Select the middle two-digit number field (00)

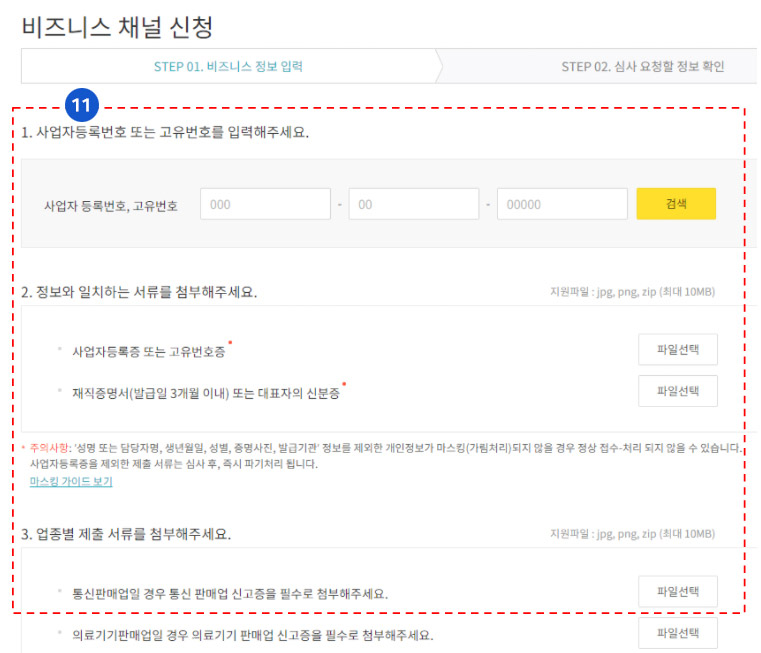(x=413, y=204)
